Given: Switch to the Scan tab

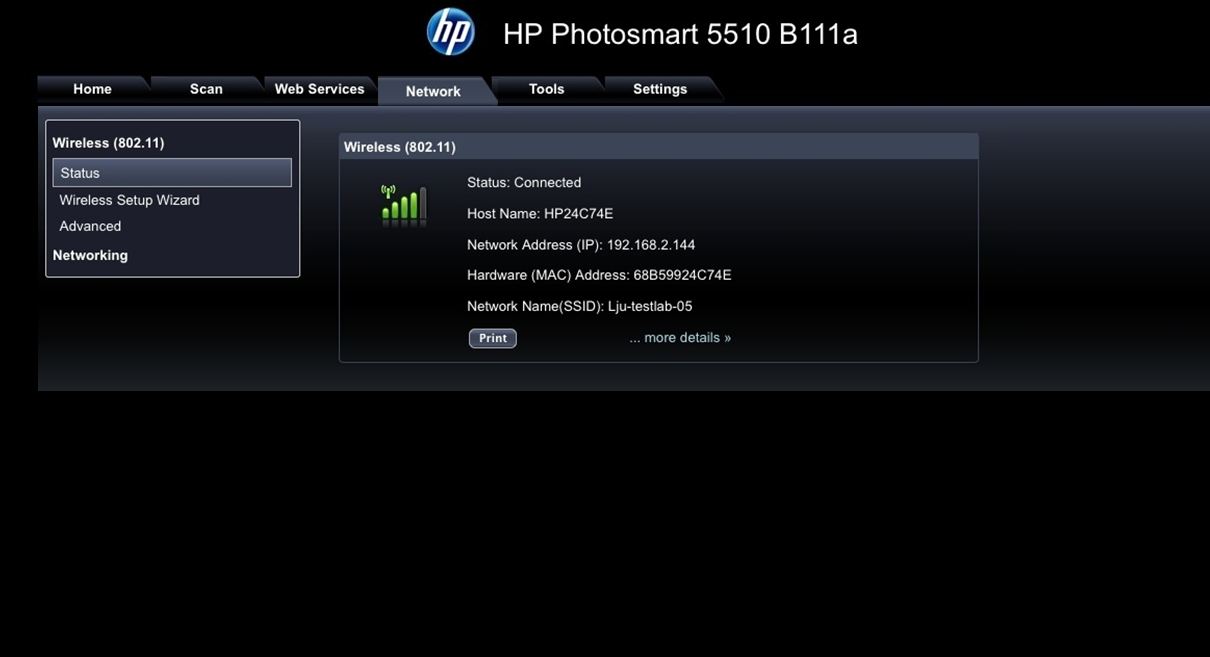Looking at the screenshot, I should click(x=206, y=89).
